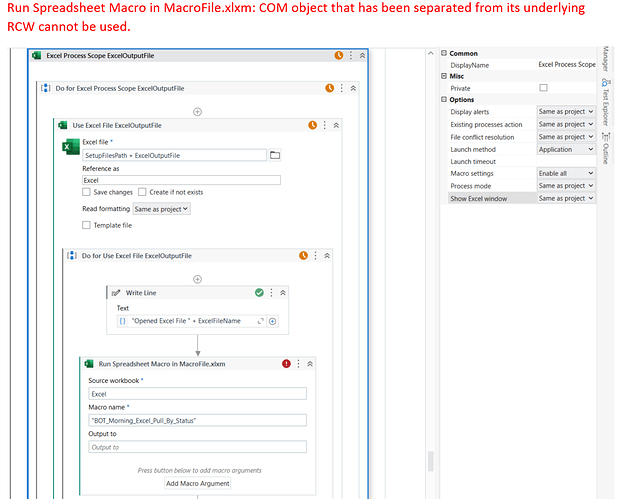Image resolution: width=637 pixels, height=499 pixels.
Task: Click the designer vertical scrollbar thumb
Action: [431, 461]
